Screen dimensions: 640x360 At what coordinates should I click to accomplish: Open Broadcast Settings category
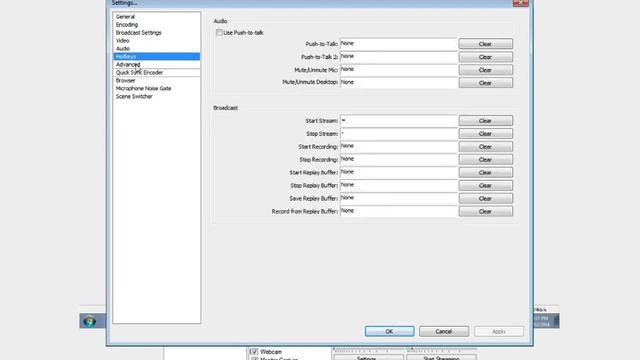(156, 33)
